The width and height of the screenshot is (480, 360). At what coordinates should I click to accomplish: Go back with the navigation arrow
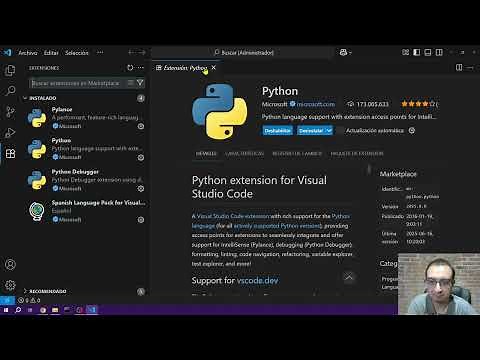click(x=131, y=52)
